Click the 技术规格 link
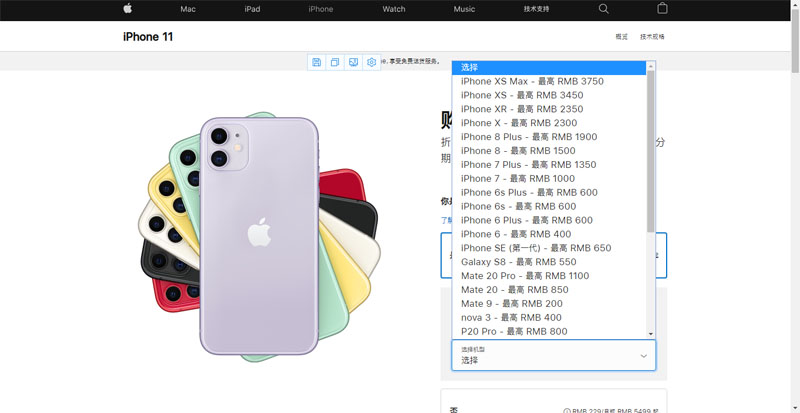Viewport: 800px width, 413px height. (653, 37)
